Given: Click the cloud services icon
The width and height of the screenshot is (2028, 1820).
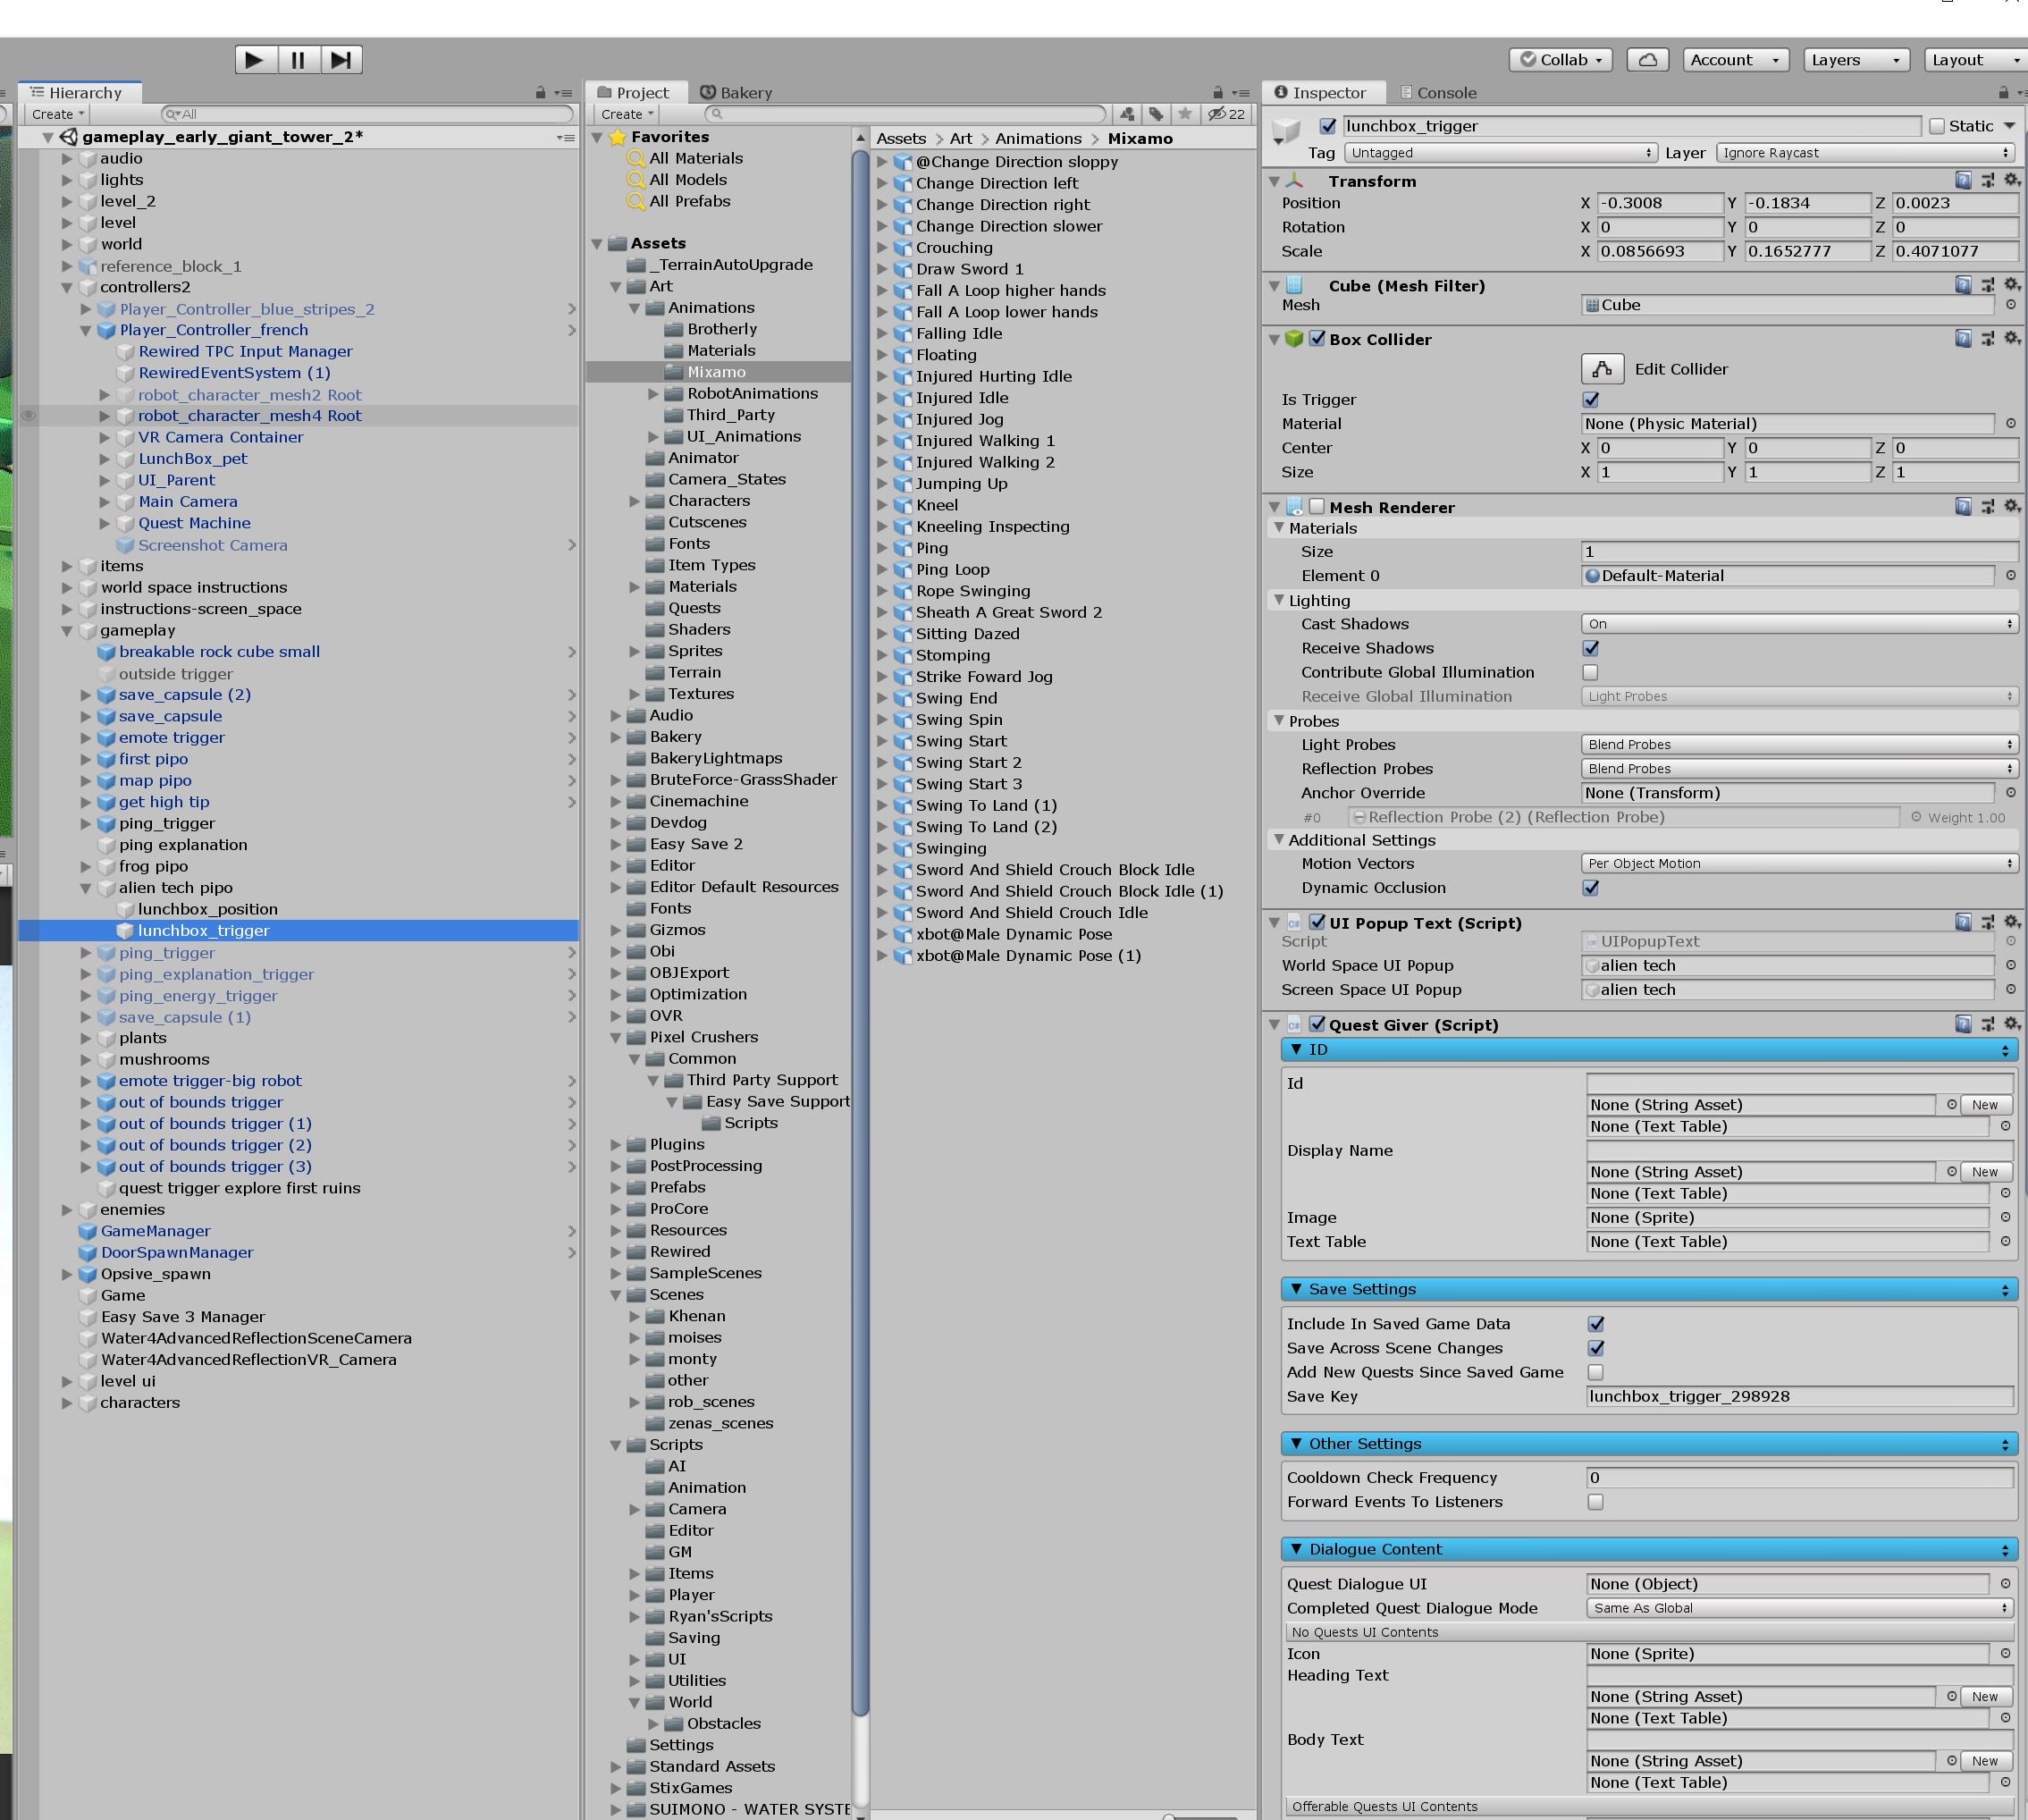Looking at the screenshot, I should coord(1647,60).
